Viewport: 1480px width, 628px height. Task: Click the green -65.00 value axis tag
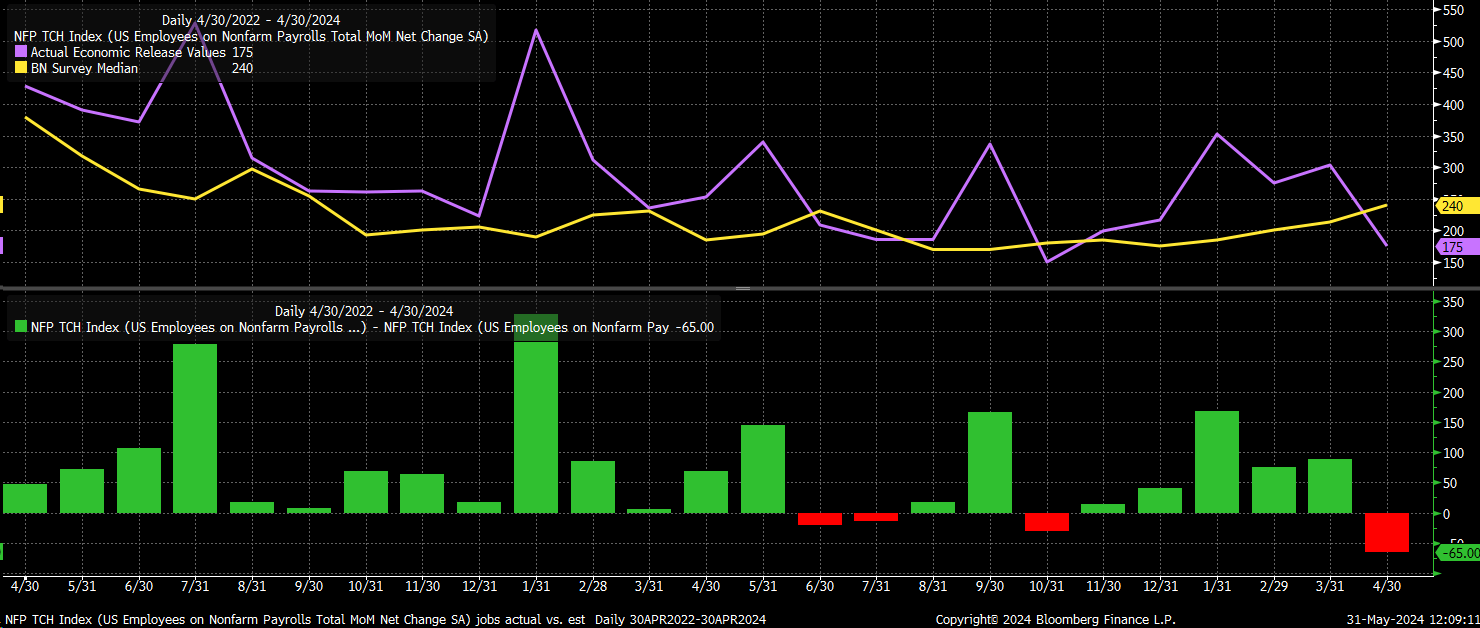1457,552
